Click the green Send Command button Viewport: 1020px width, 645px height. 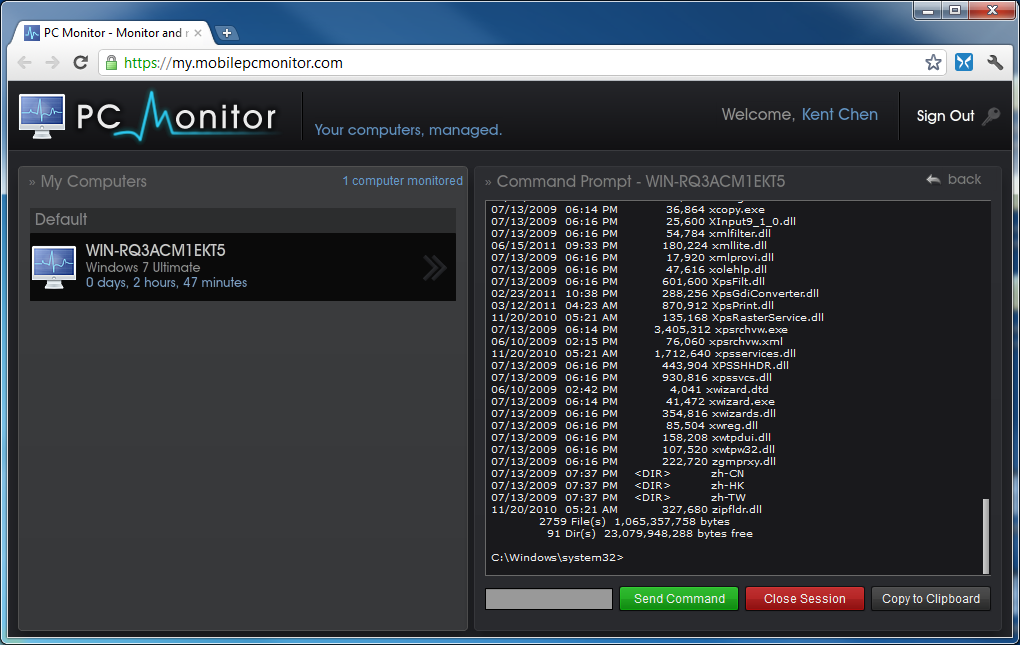tap(678, 599)
